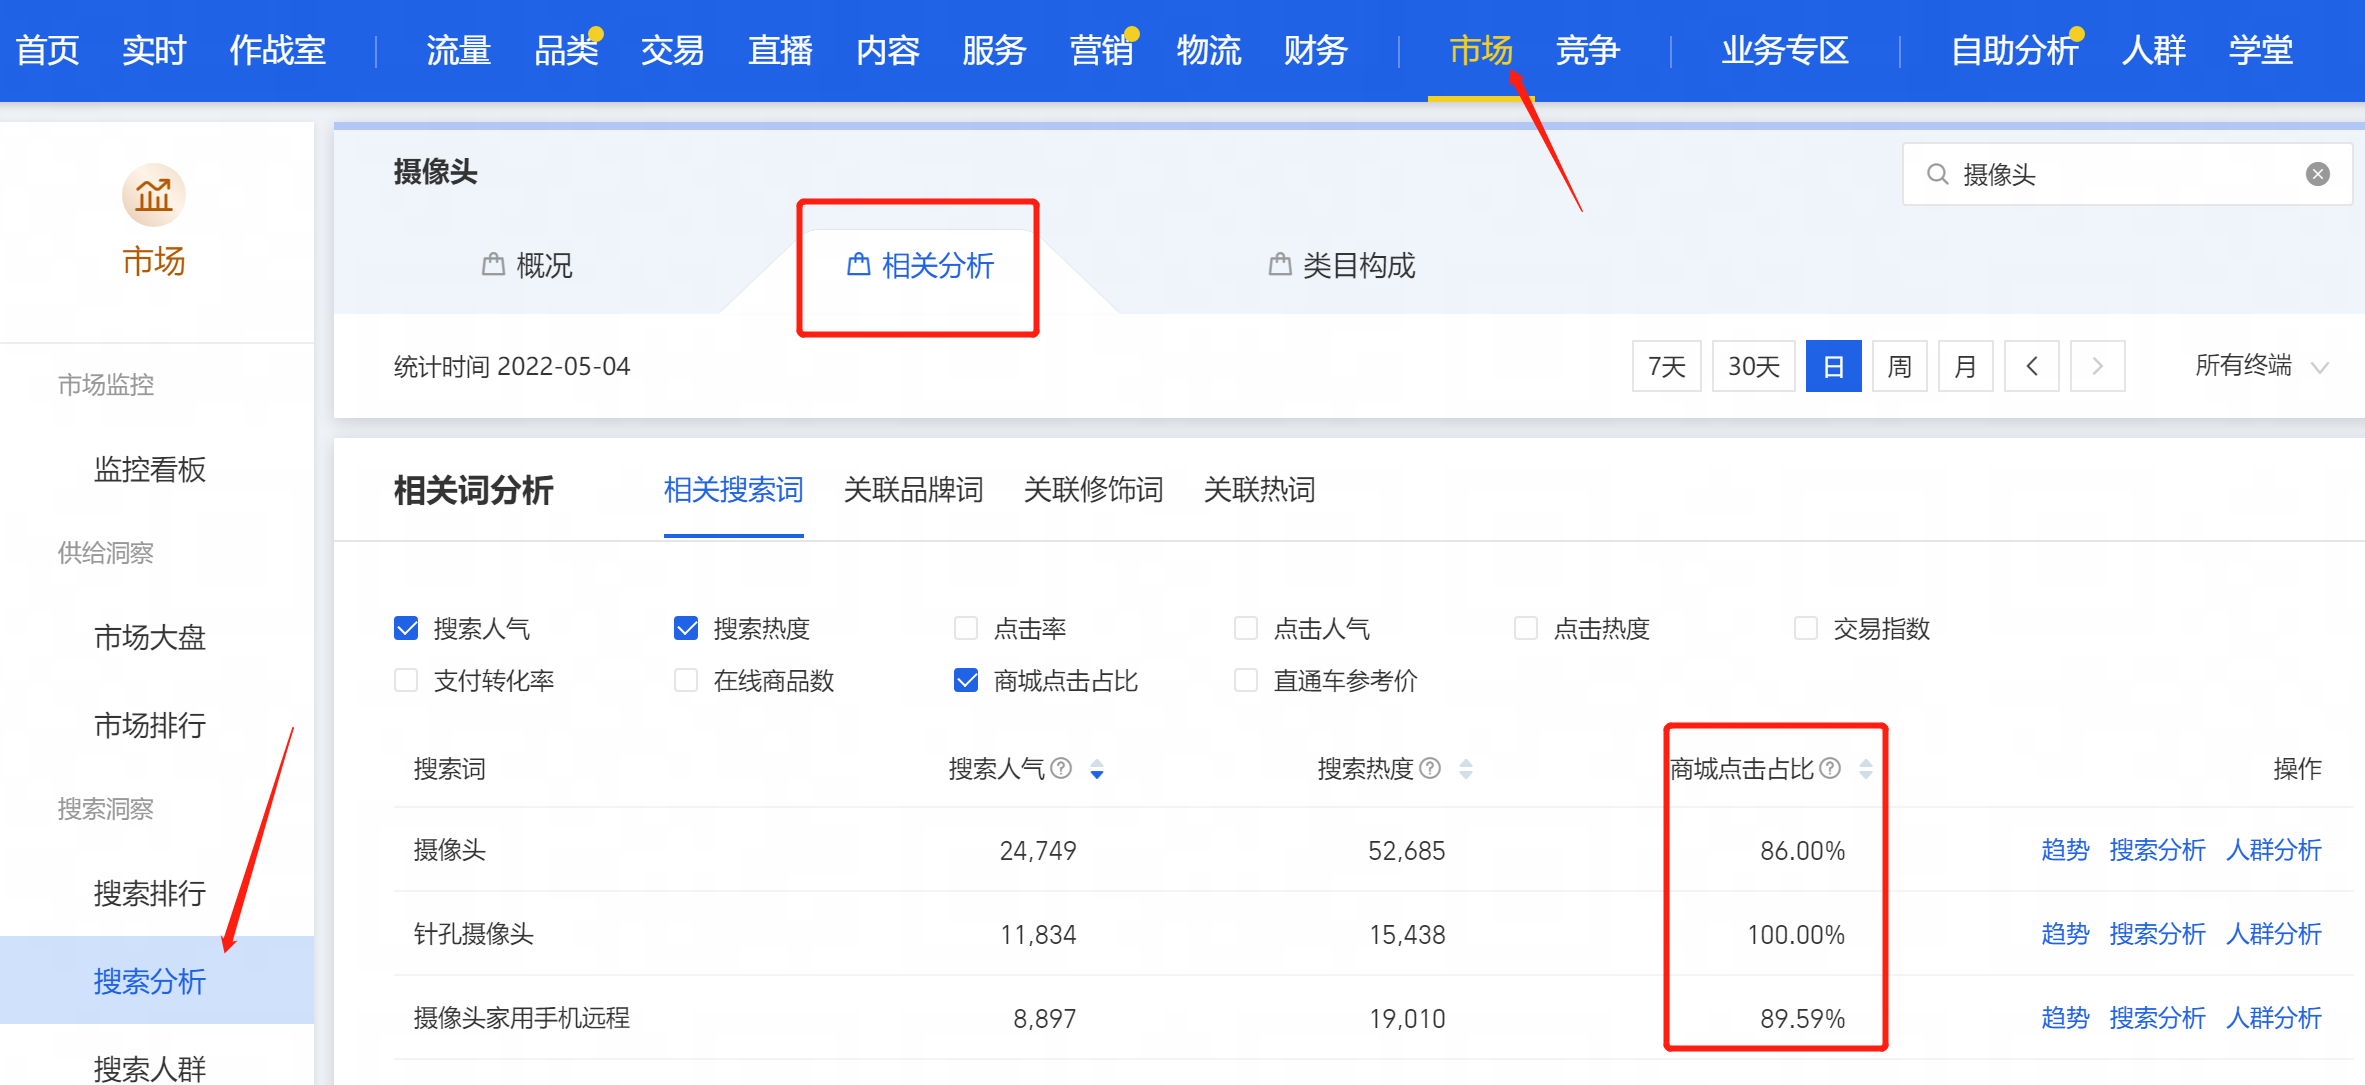Enable the 交易指数 metric checkbox
Image resolution: width=2365 pixels, height=1085 pixels.
[x=1806, y=628]
